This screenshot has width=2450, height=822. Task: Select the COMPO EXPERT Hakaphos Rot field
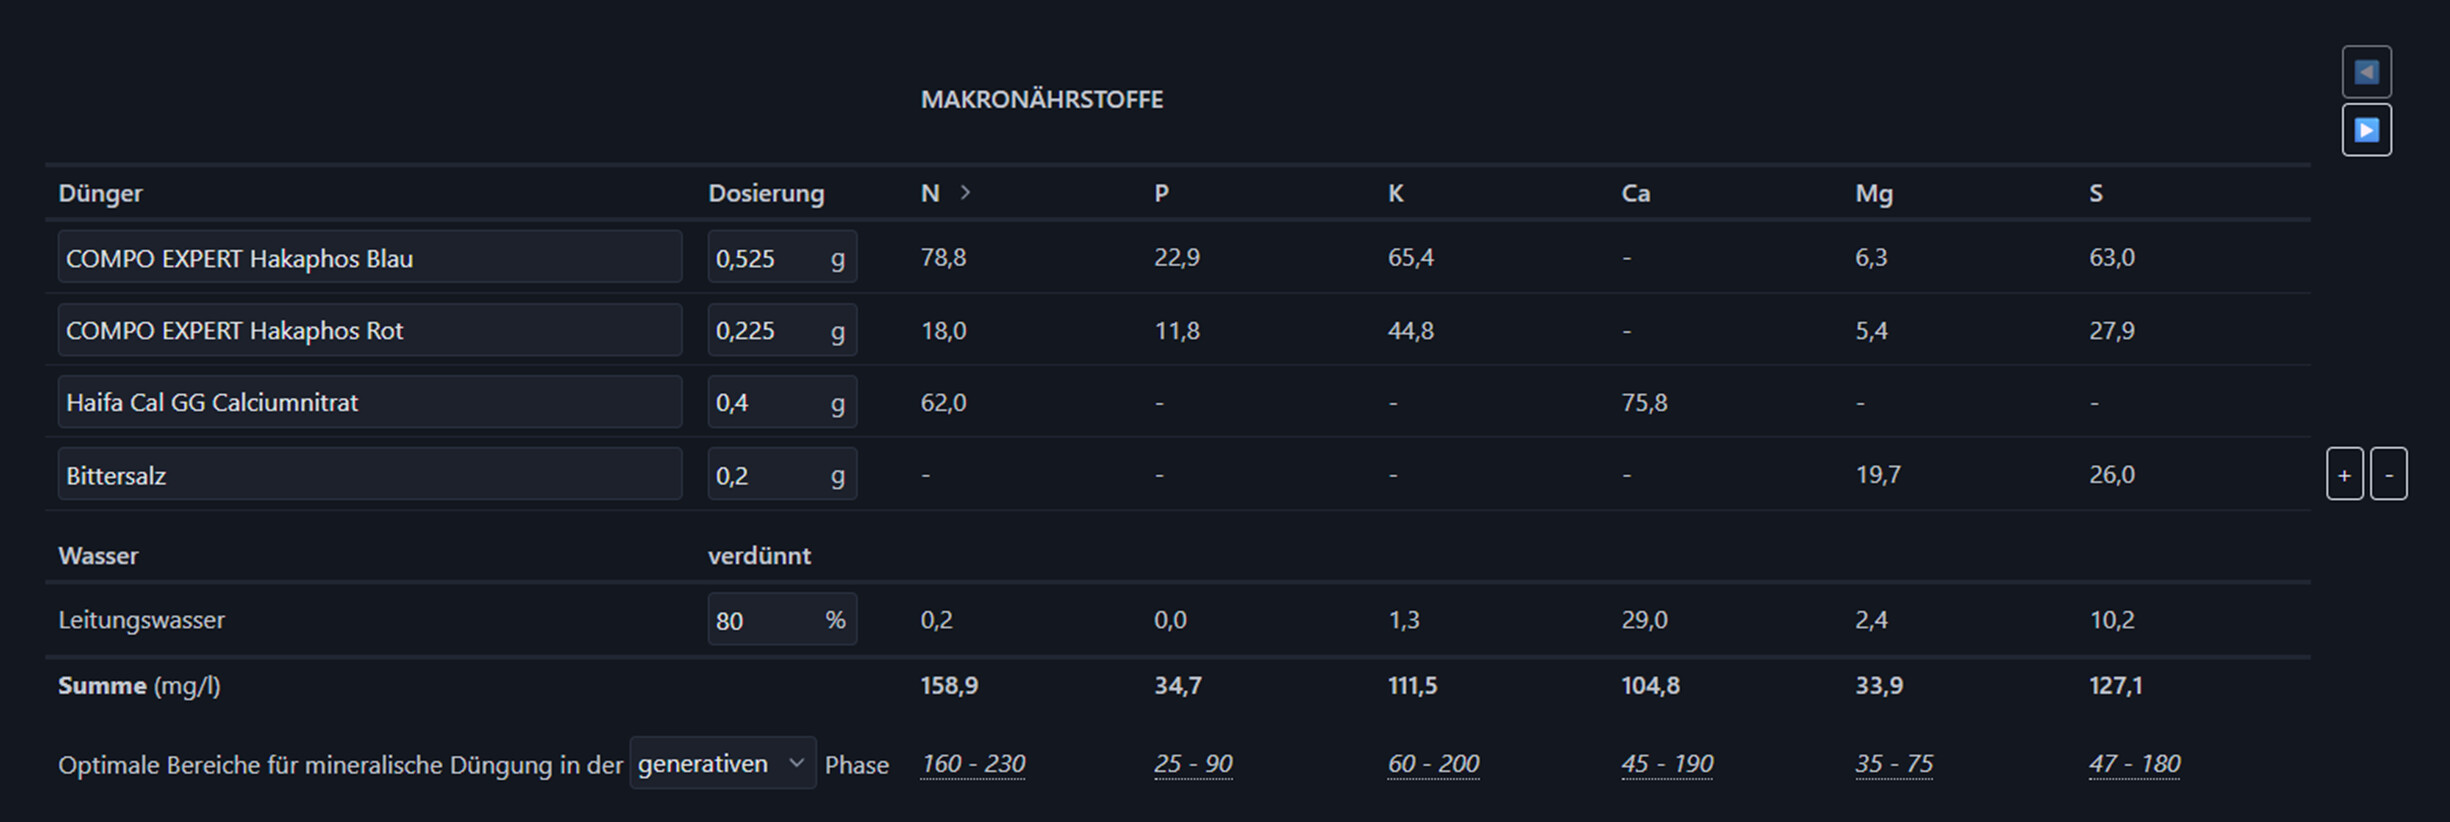pyautogui.click(x=369, y=330)
